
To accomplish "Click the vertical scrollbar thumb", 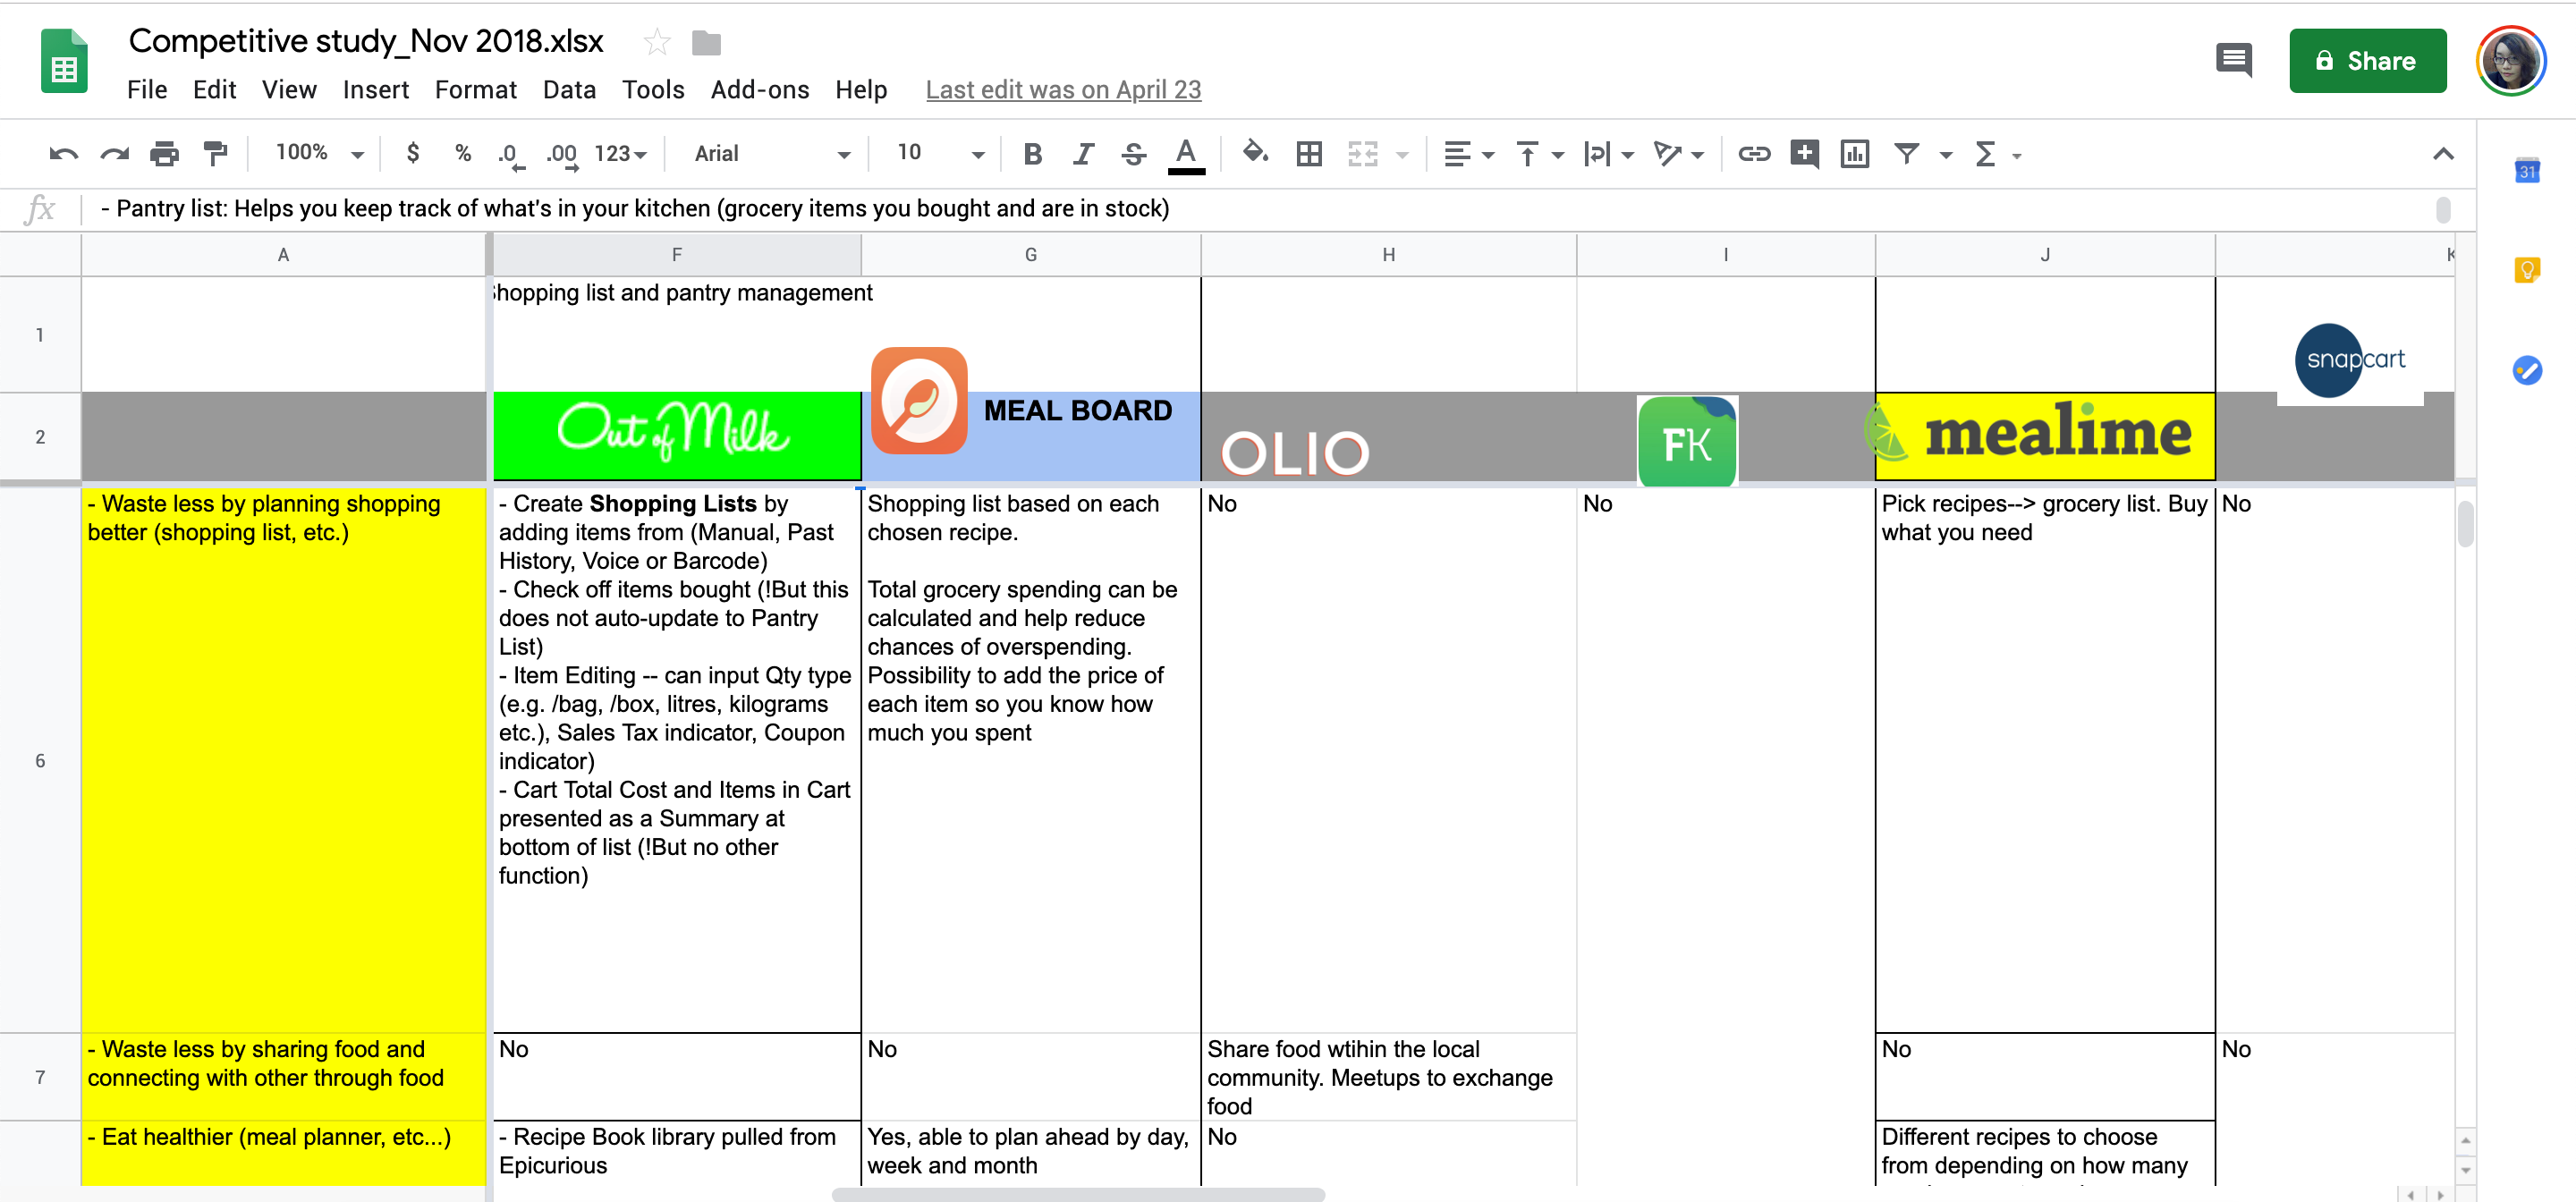I will click(x=2465, y=524).
